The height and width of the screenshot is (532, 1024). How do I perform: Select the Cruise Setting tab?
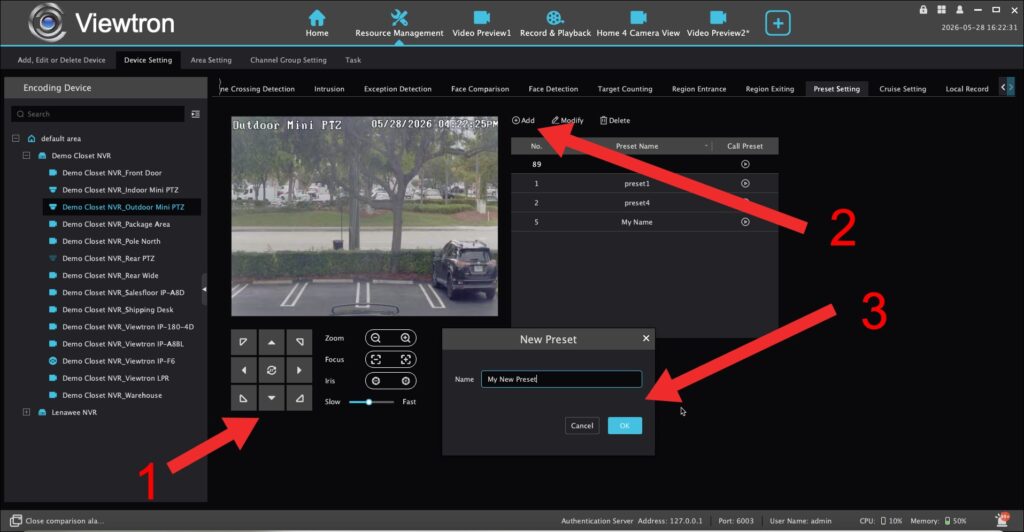tap(903, 89)
